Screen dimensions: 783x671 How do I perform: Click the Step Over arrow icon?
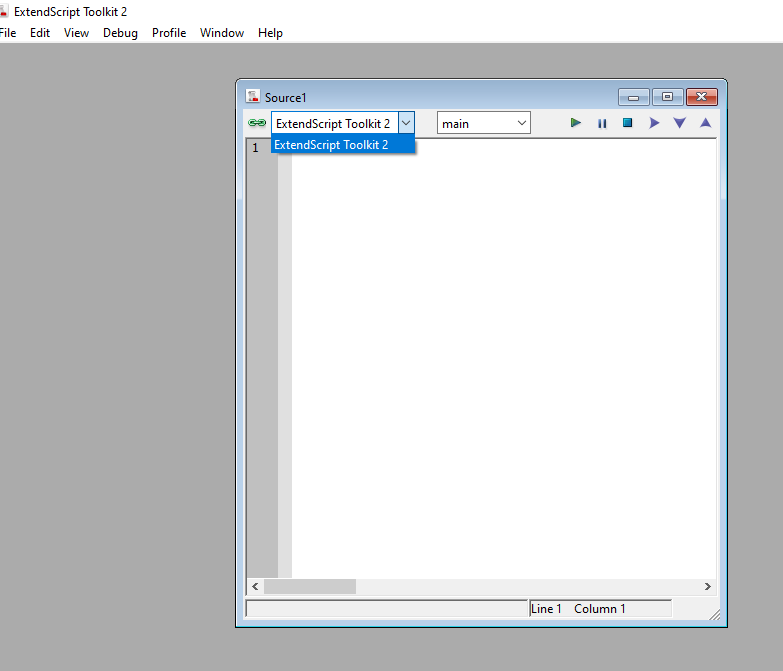654,123
